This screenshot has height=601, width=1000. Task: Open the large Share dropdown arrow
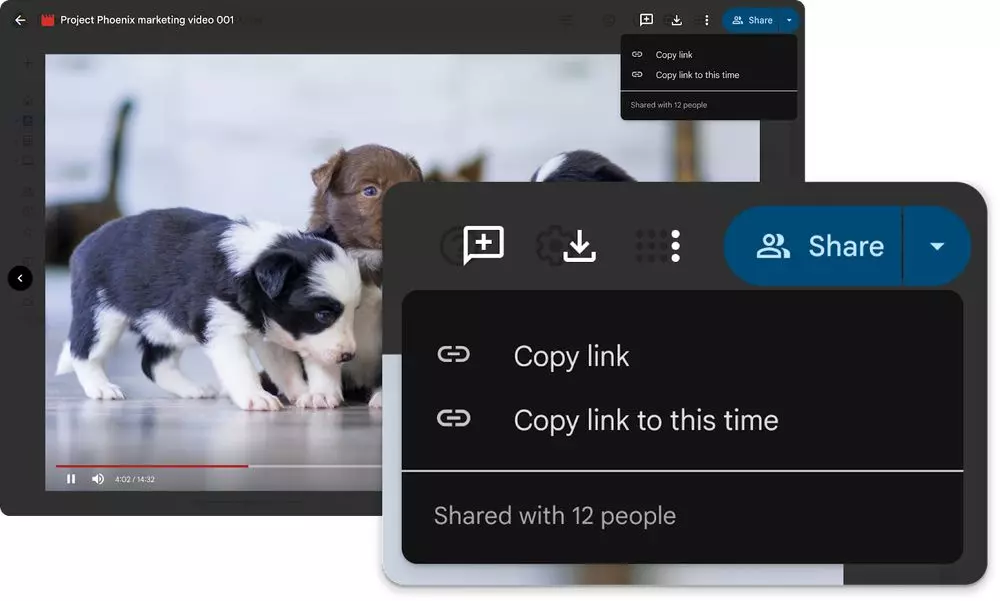tap(937, 246)
